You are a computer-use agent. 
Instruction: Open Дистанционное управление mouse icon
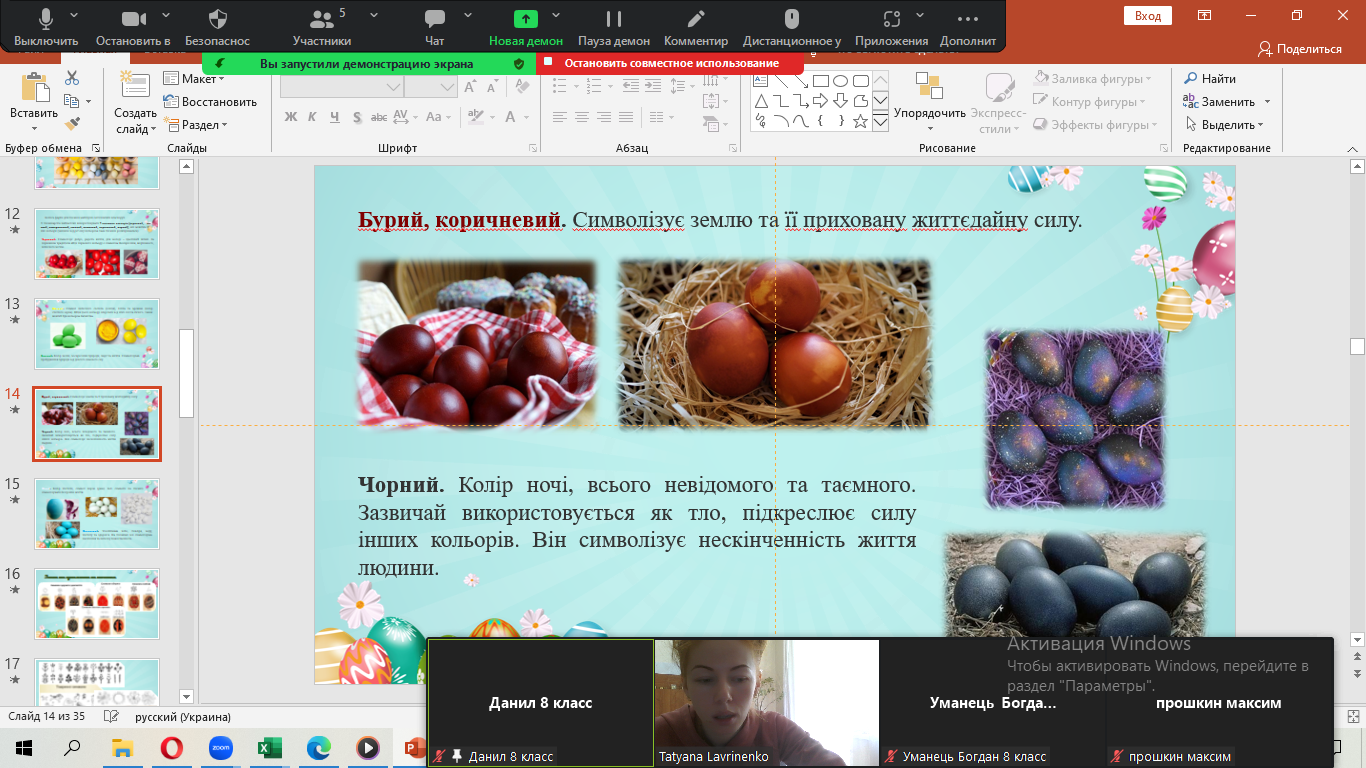pos(792,19)
